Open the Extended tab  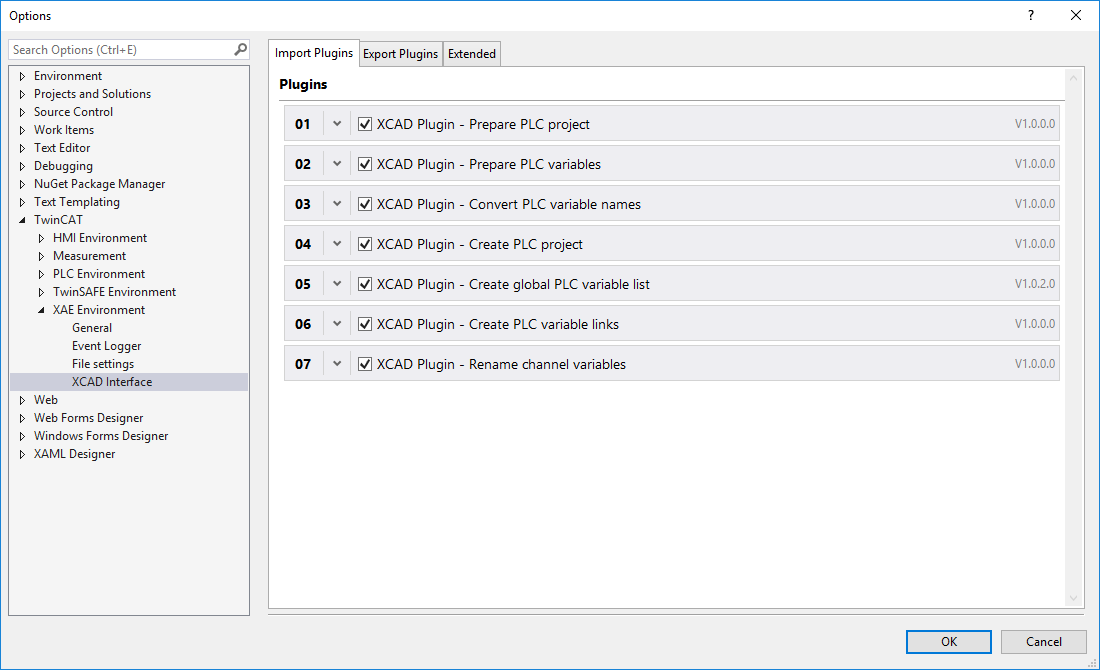[x=472, y=54]
